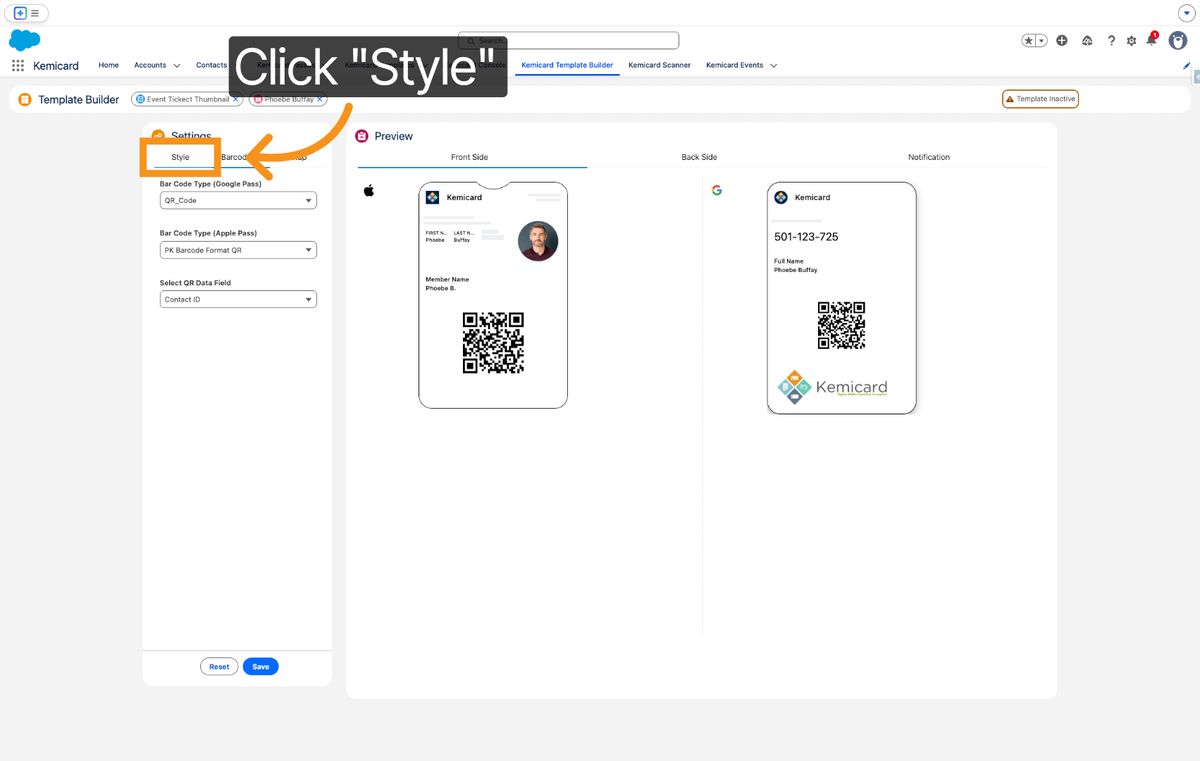The height and width of the screenshot is (761, 1200).
Task: Click the top-left plus and menu pill
Action: pos(27,13)
